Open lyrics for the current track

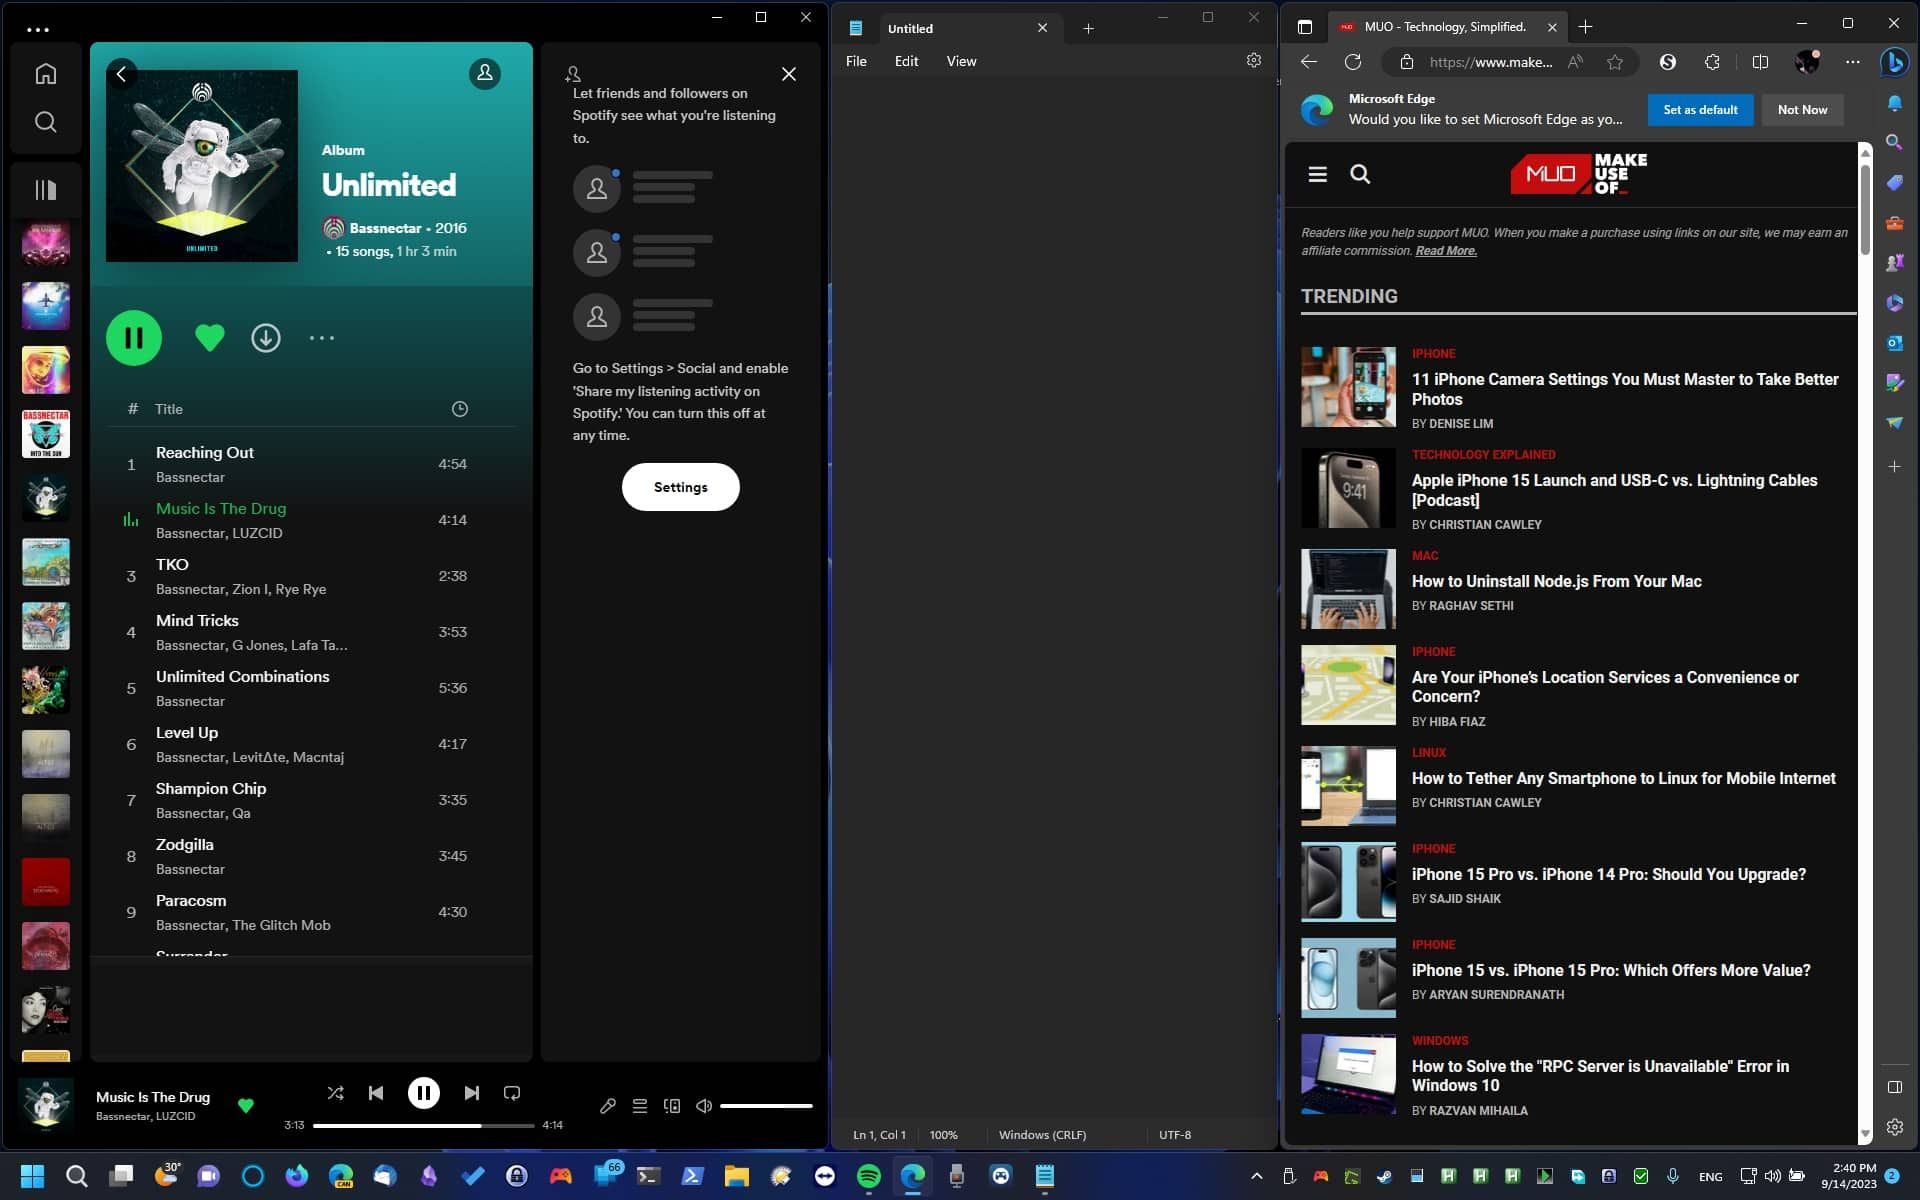click(608, 1105)
